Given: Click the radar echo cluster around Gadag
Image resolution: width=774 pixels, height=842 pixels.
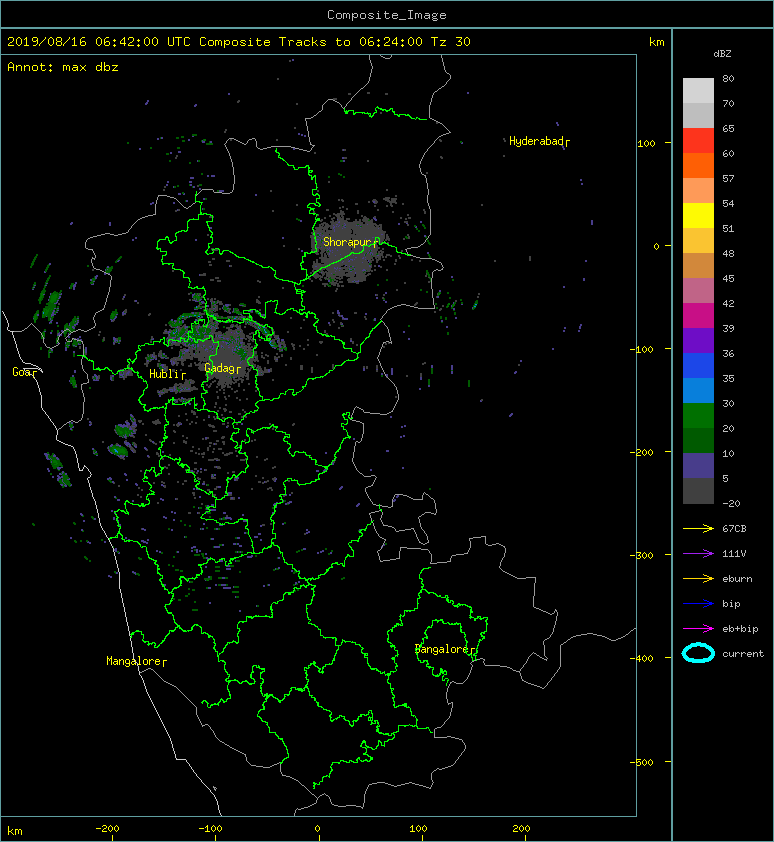Looking at the screenshot, I should point(228,352).
